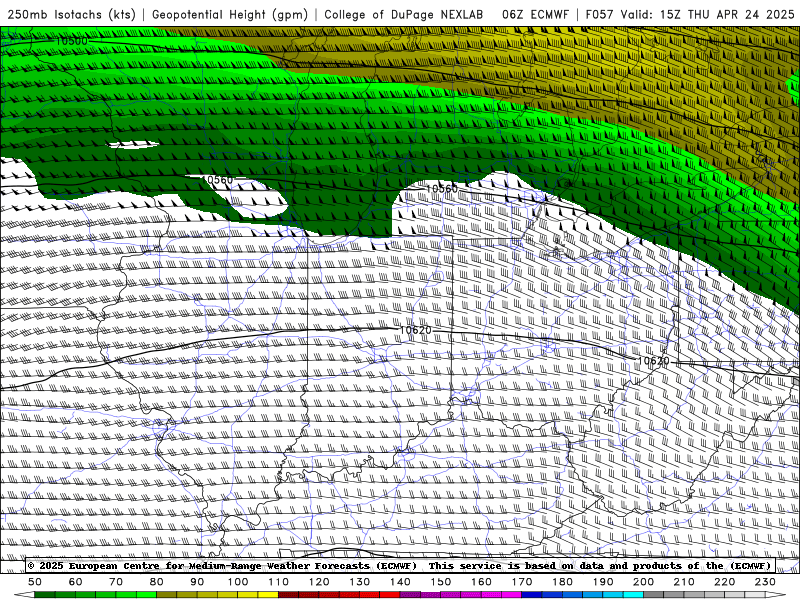
Task: Click the 50 kt legend value
Action: point(35,582)
